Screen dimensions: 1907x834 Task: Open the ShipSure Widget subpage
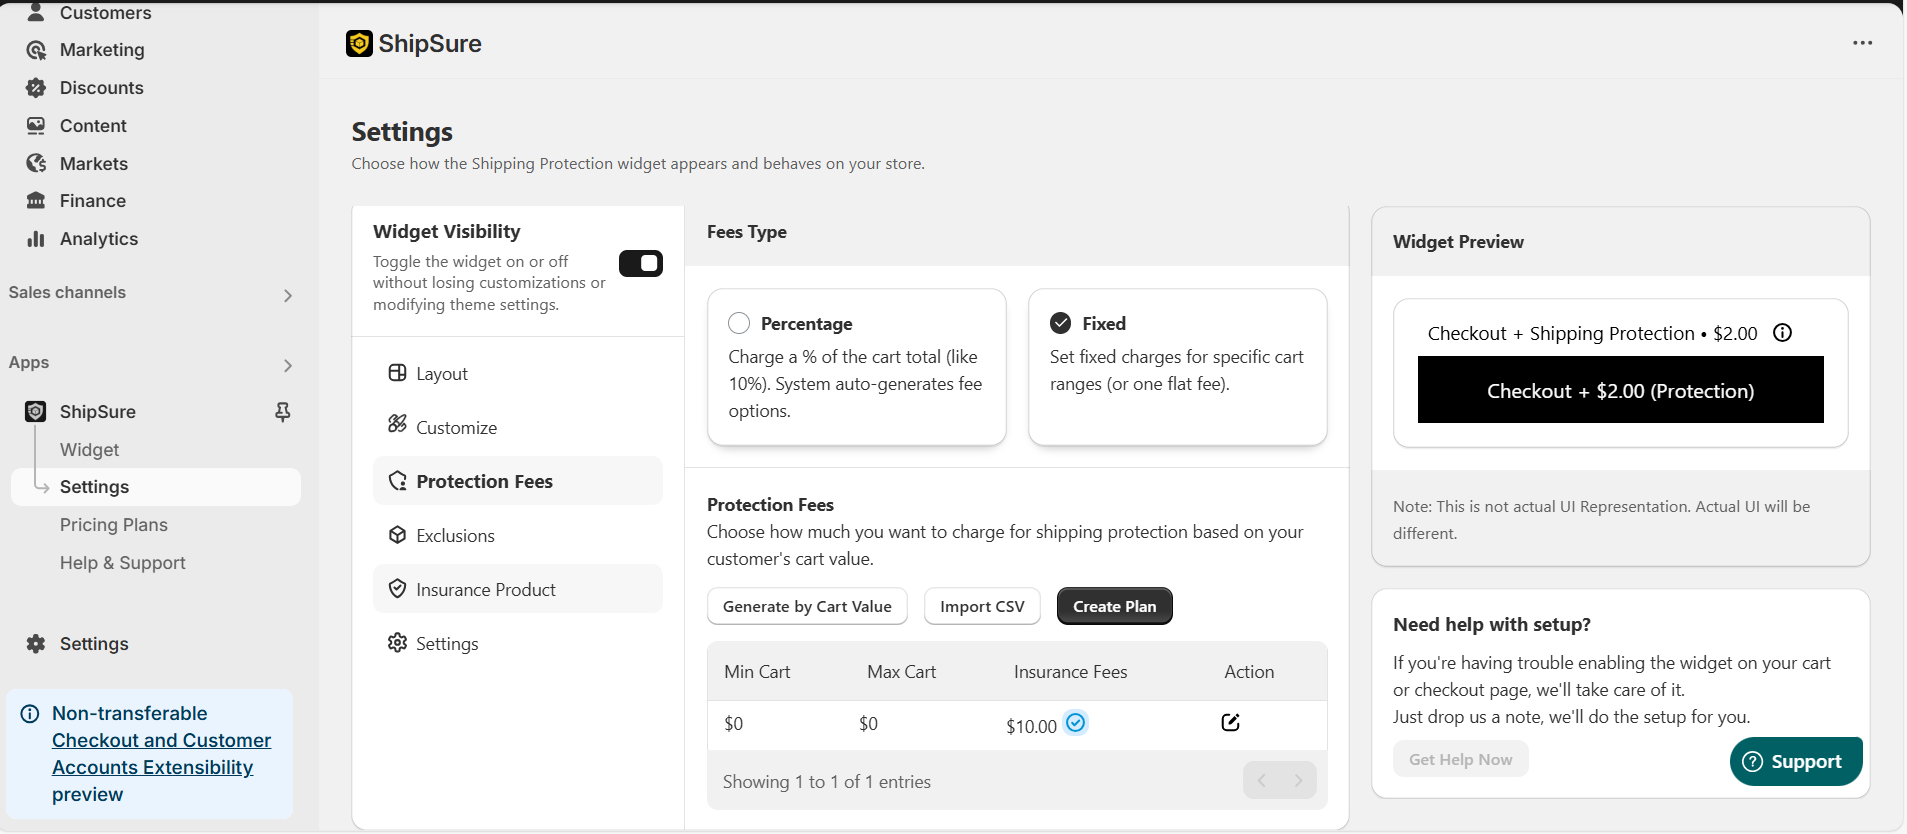pos(89,450)
